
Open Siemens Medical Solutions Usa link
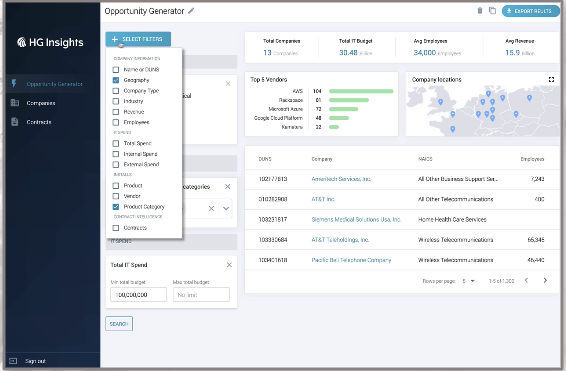coord(356,219)
